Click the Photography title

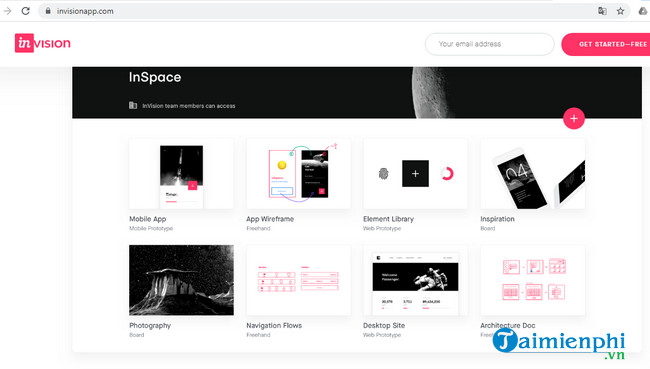click(150, 325)
